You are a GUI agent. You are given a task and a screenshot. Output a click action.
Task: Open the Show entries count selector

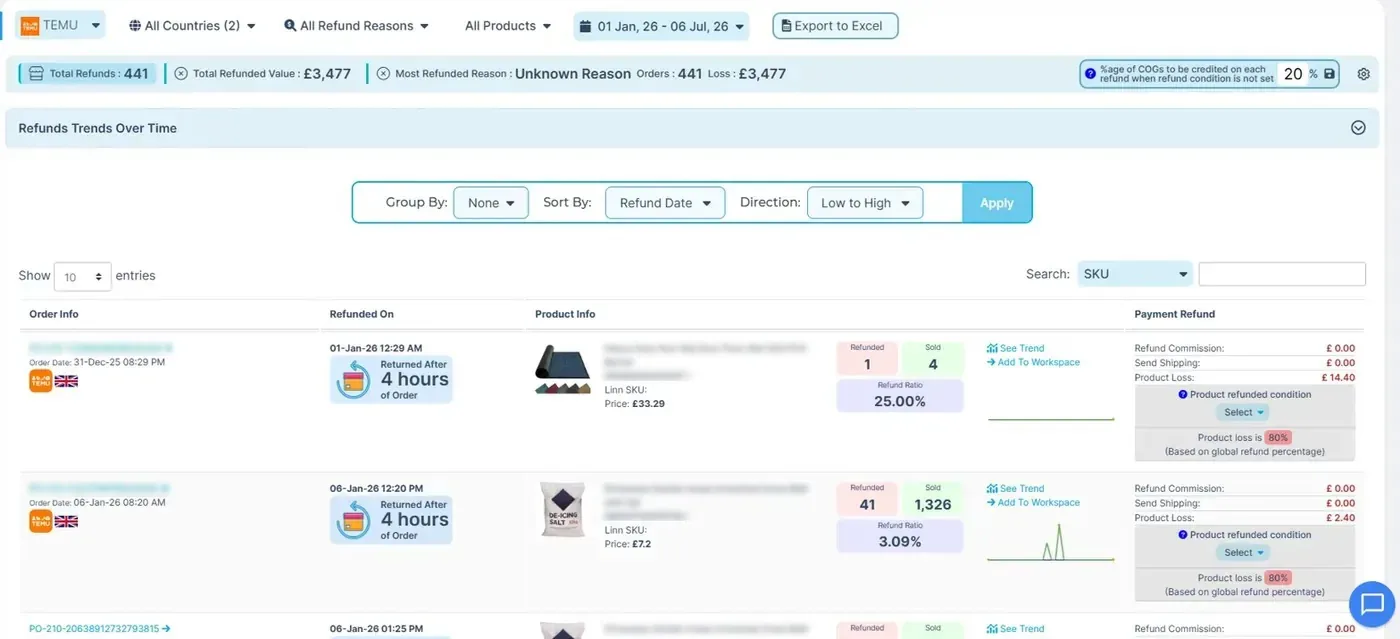pos(82,276)
